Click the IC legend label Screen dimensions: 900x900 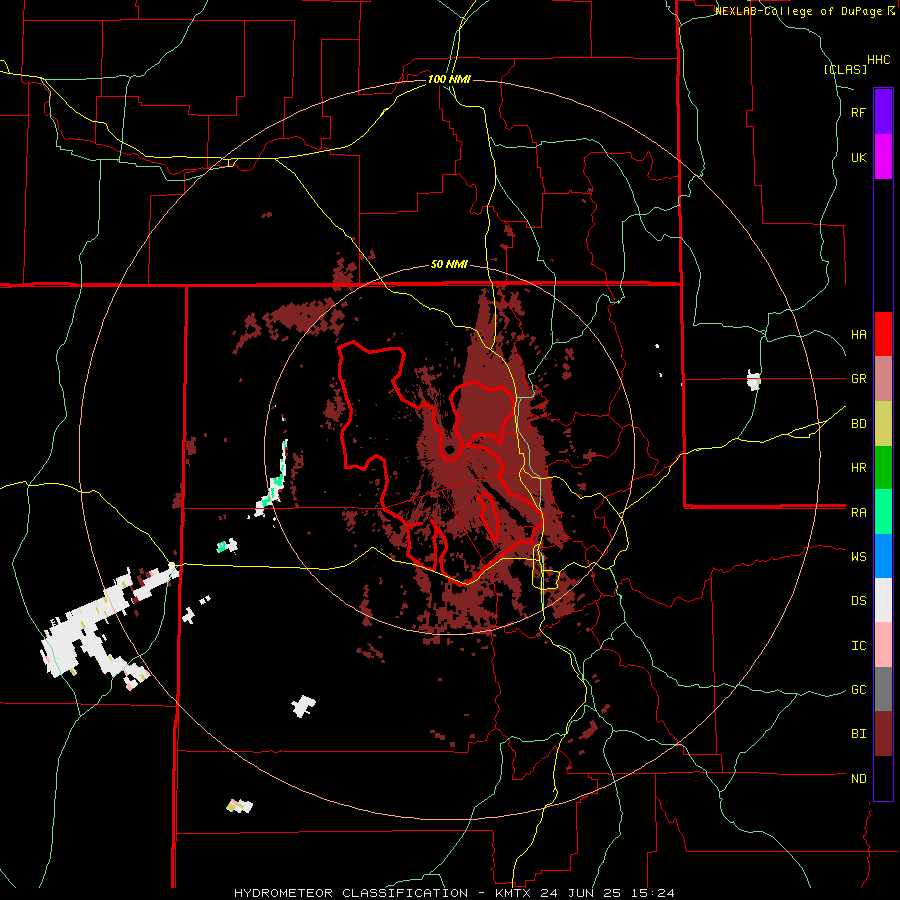click(858, 645)
